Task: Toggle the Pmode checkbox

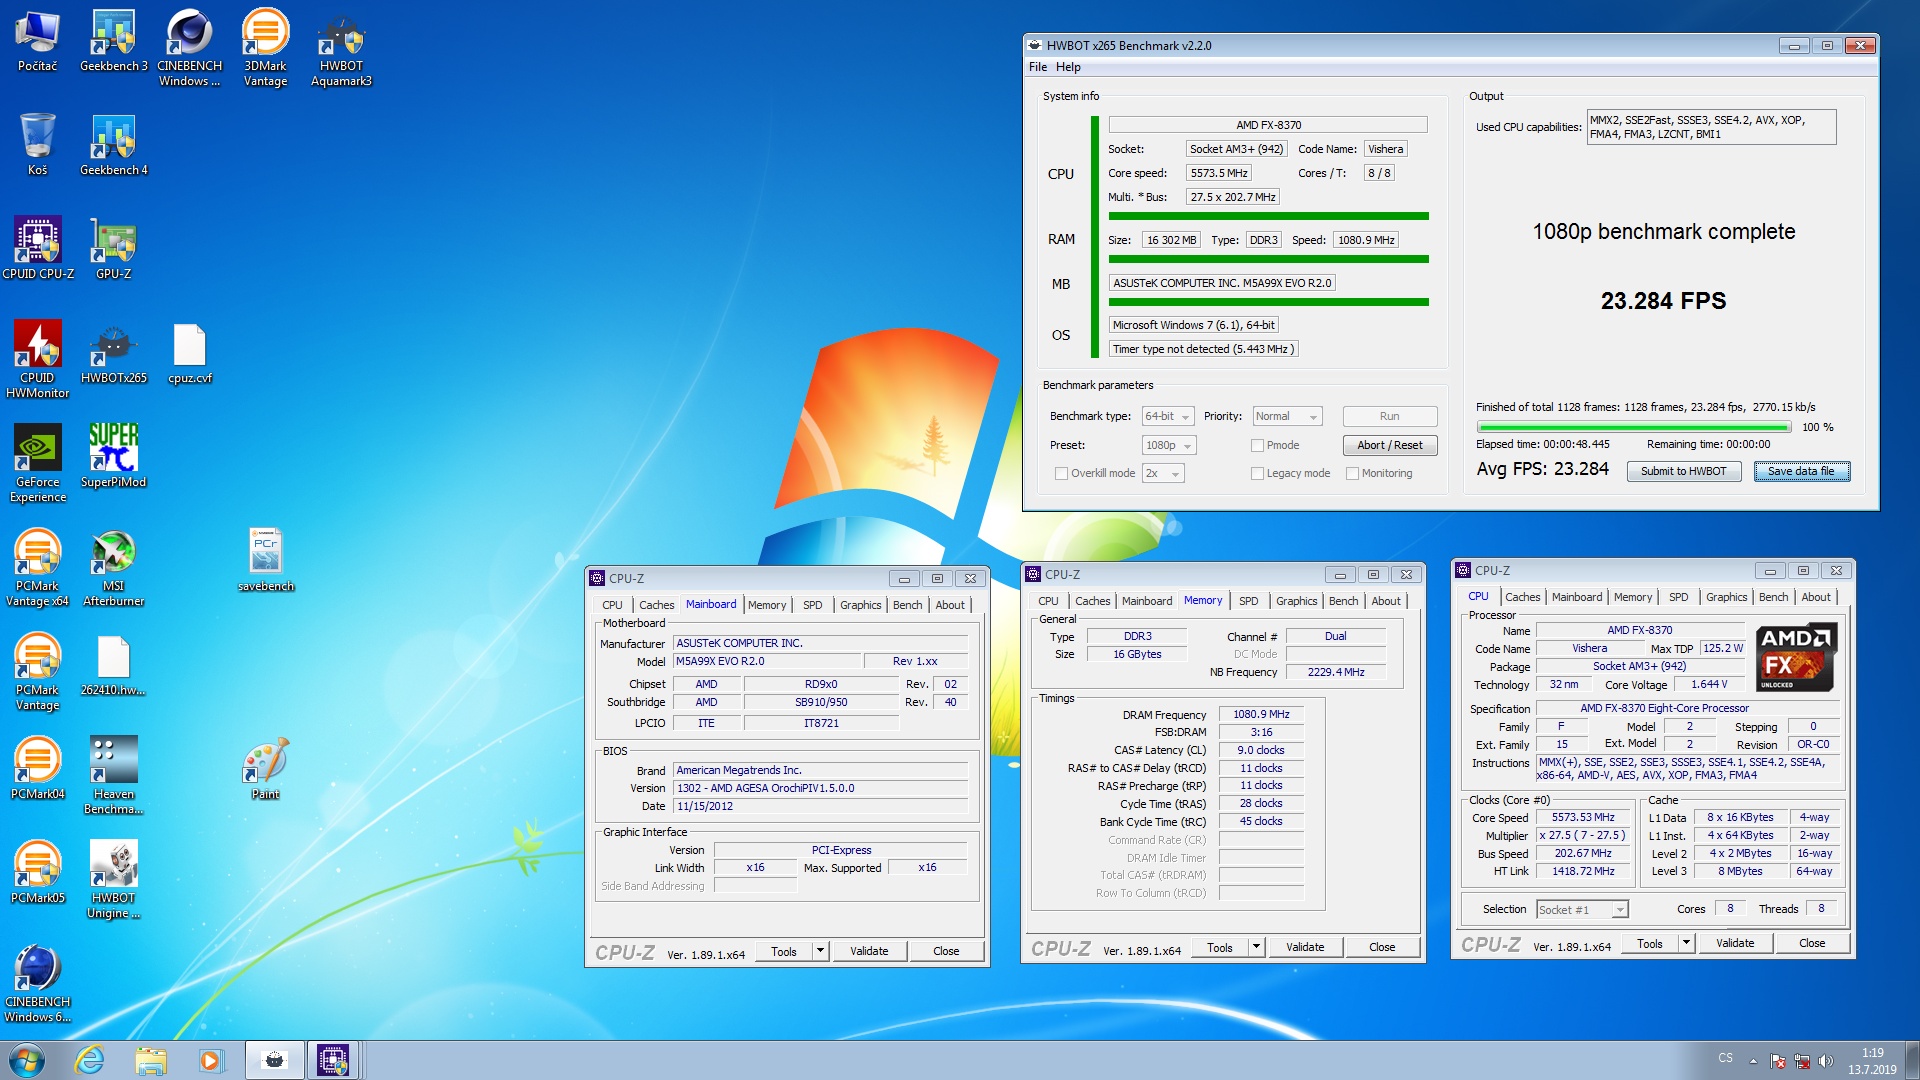Action: (1258, 446)
